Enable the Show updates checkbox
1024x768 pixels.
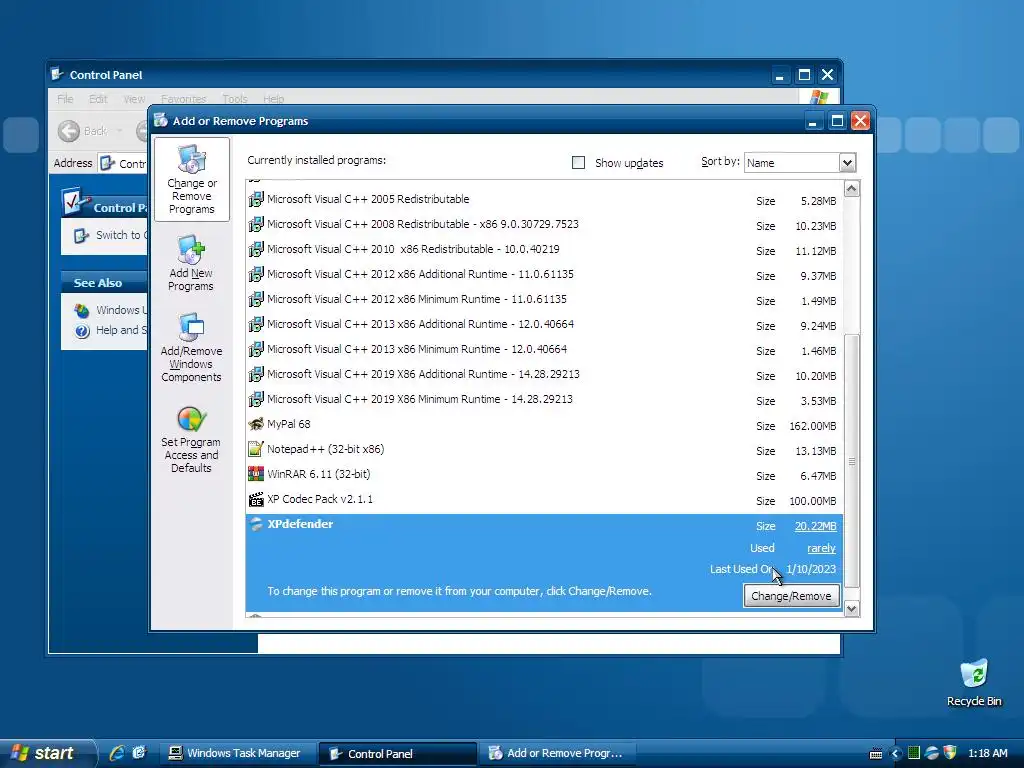(579, 163)
